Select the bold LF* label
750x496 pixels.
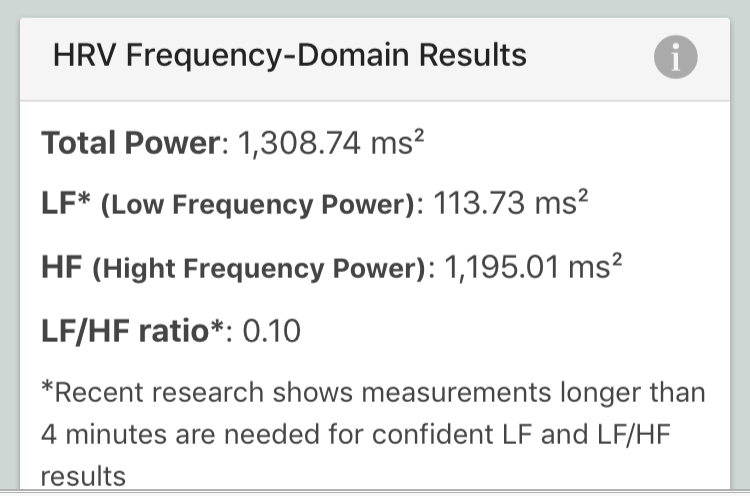(x=67, y=206)
